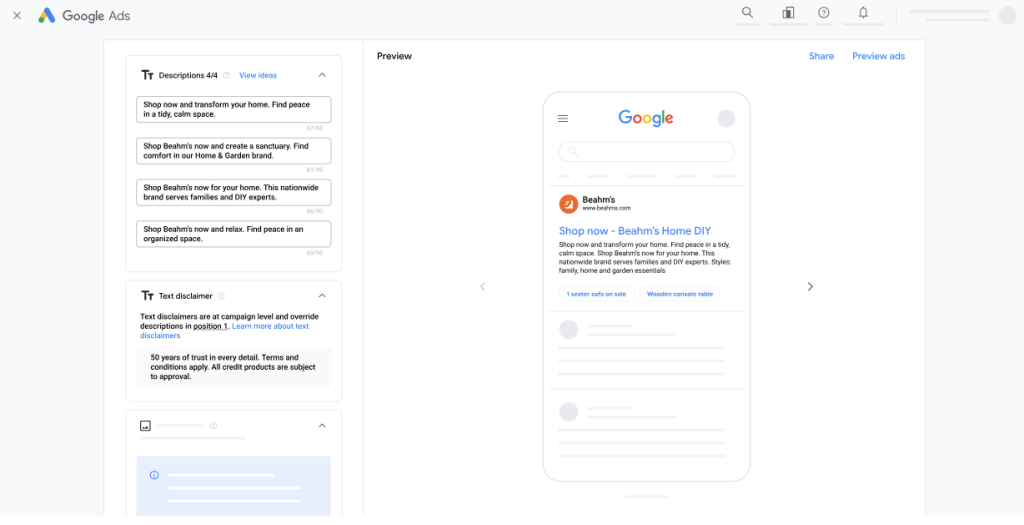Click the preview search bar
Screen dimensions: 1024x525
point(647,151)
